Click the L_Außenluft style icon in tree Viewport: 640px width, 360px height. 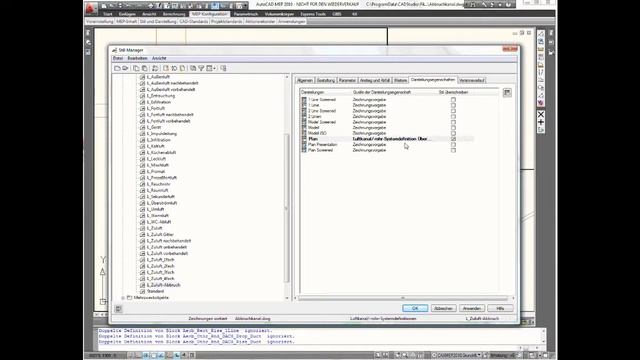(142, 77)
